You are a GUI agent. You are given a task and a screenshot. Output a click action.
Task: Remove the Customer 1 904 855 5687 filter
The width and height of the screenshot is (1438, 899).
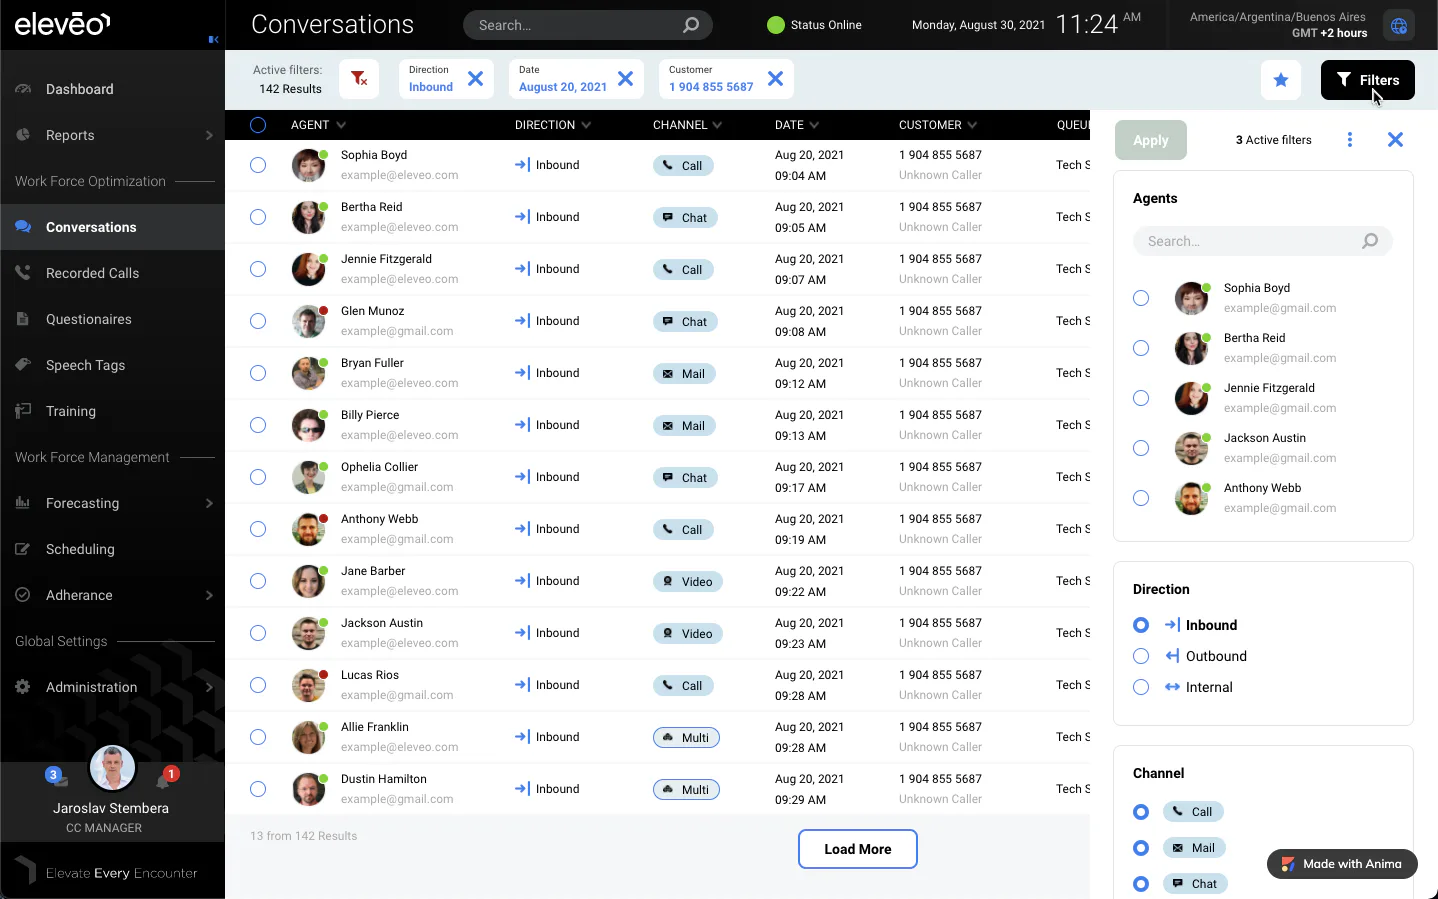pyautogui.click(x=776, y=79)
